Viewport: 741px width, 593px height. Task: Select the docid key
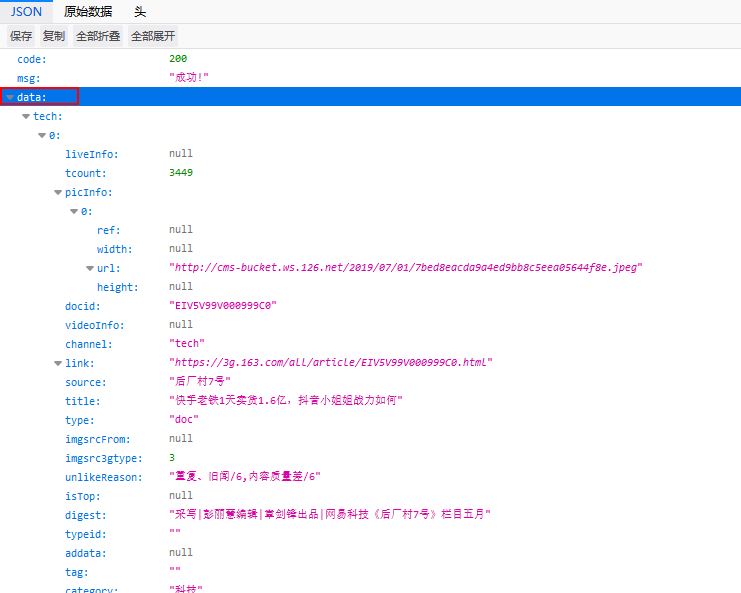tap(83, 306)
